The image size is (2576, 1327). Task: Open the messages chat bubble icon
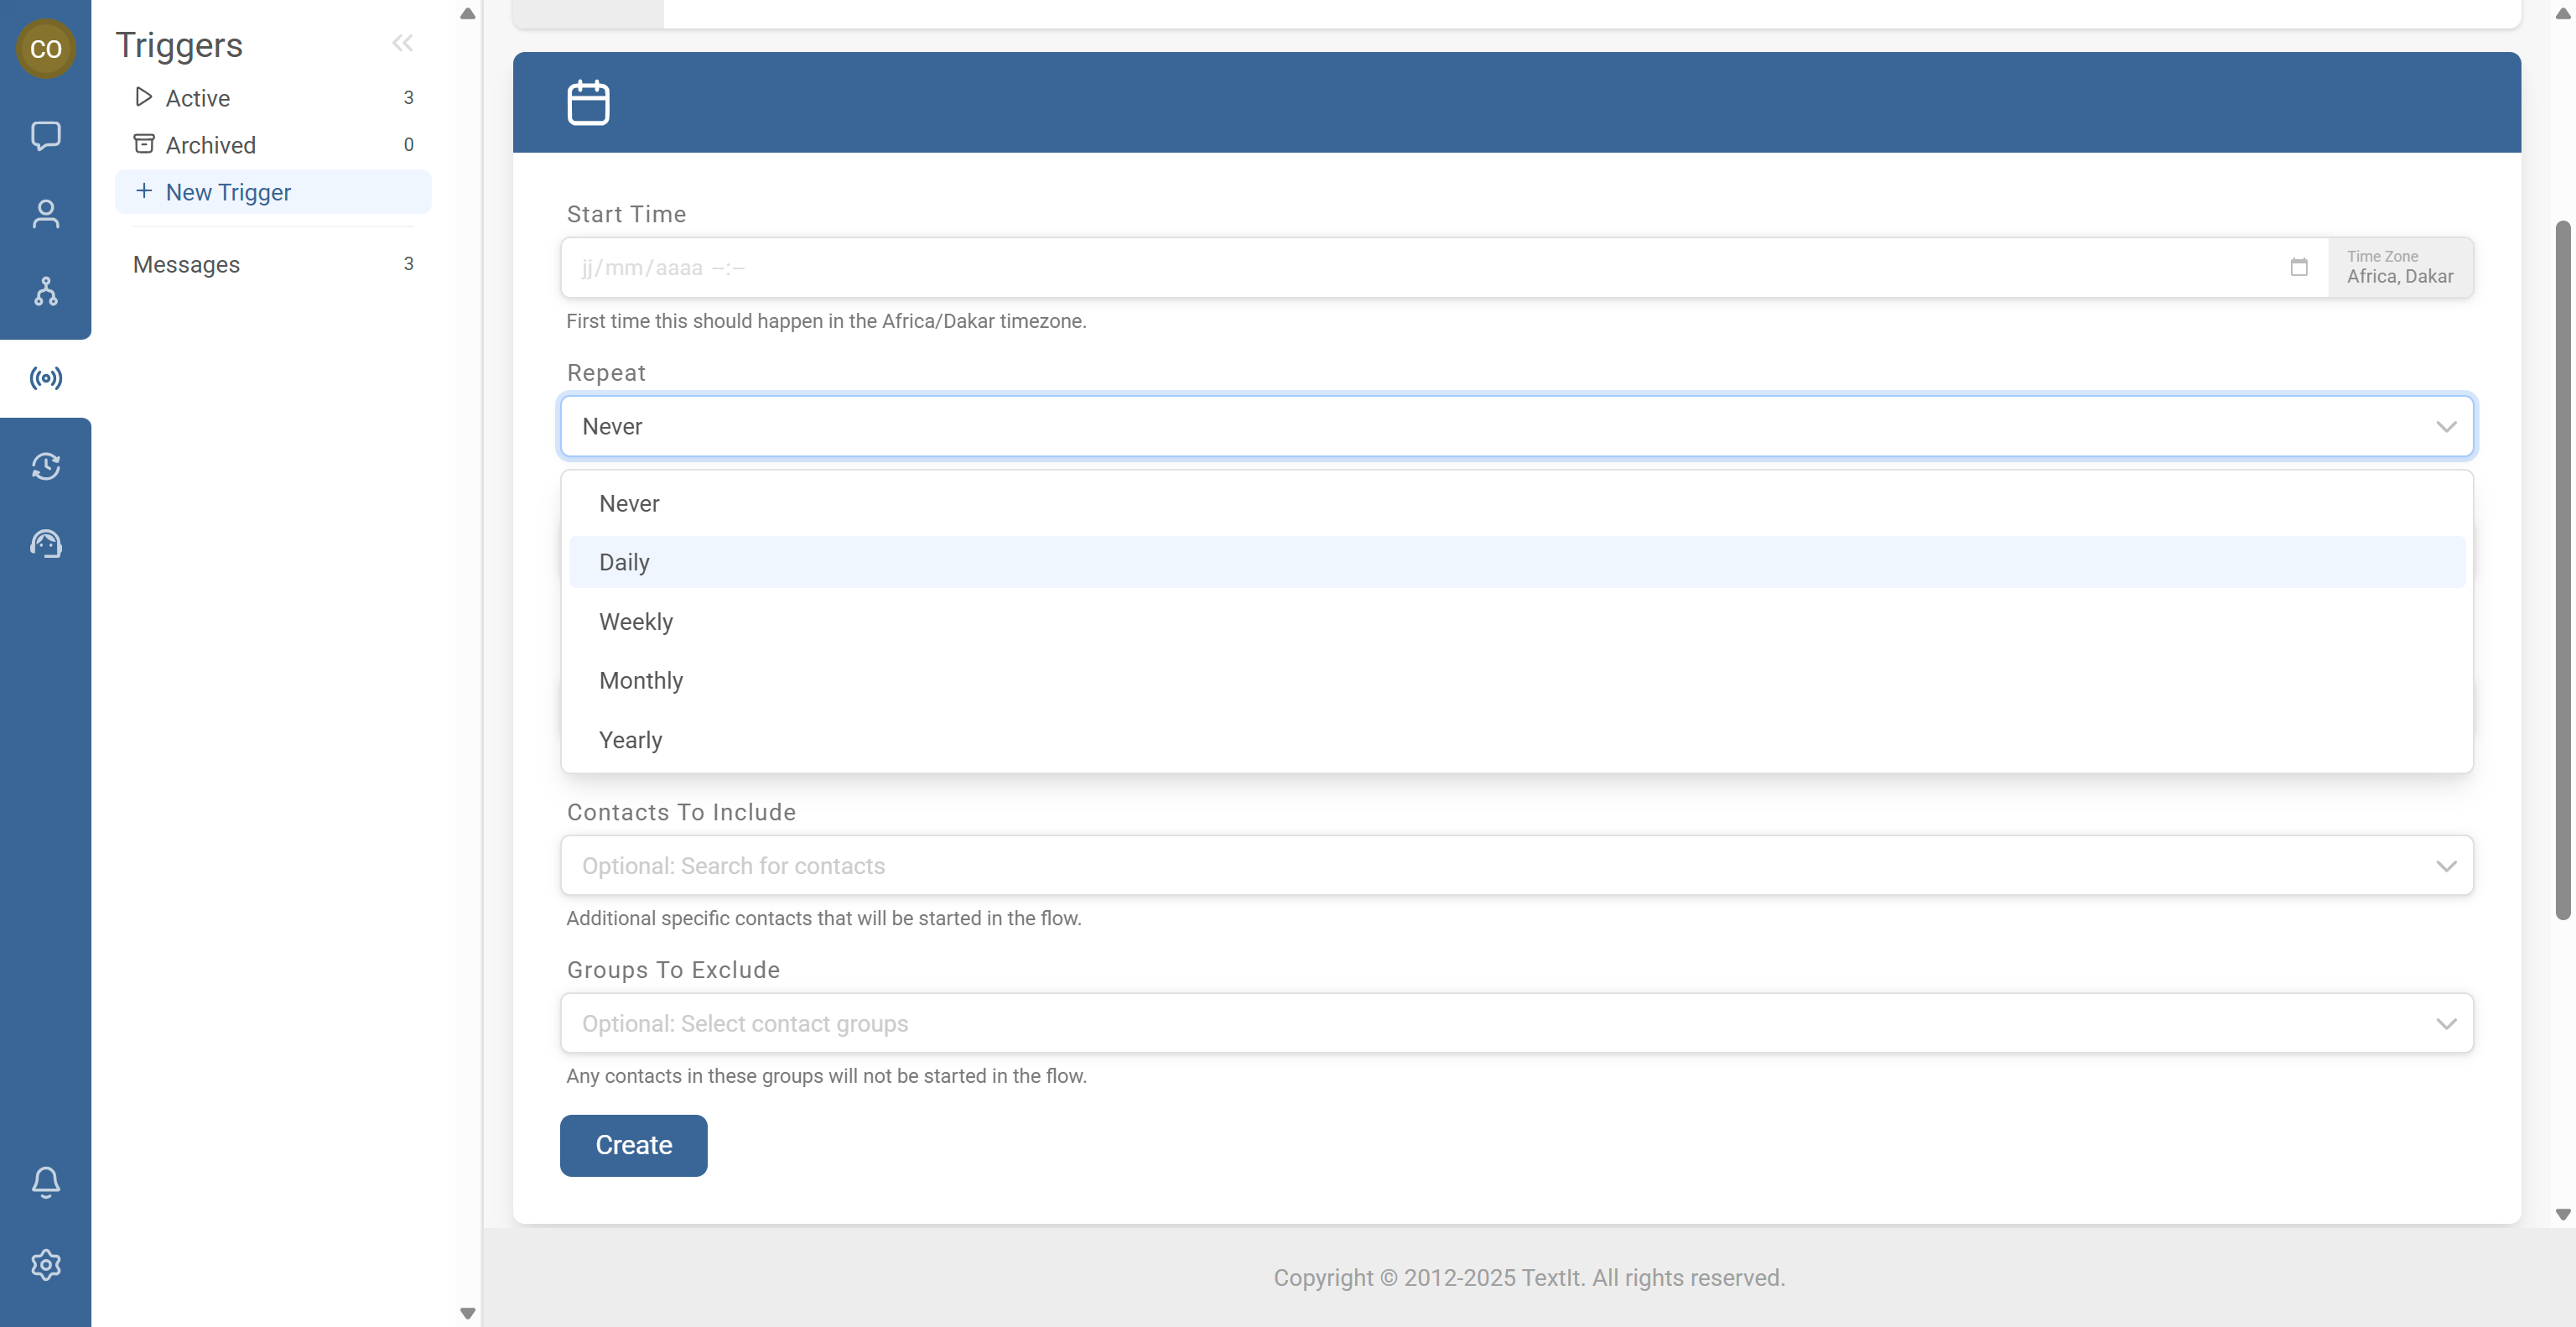tap(45, 135)
